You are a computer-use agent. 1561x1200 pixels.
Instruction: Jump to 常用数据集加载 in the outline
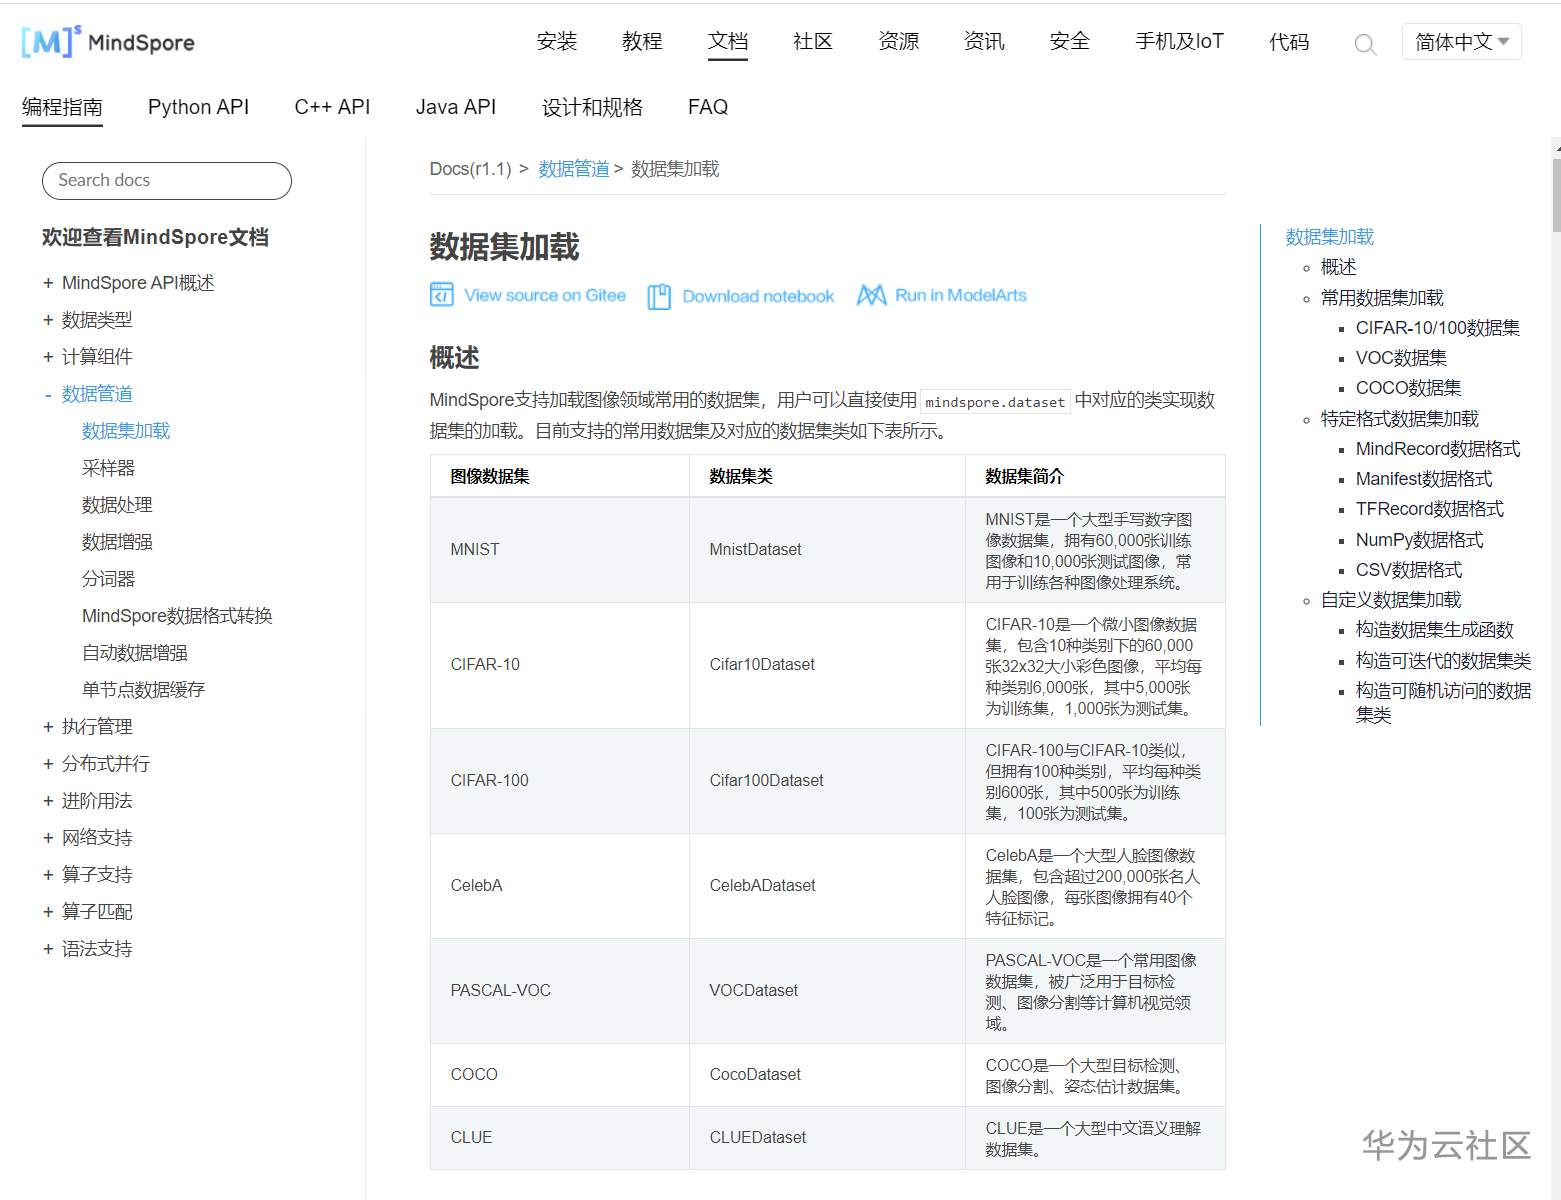point(1382,298)
